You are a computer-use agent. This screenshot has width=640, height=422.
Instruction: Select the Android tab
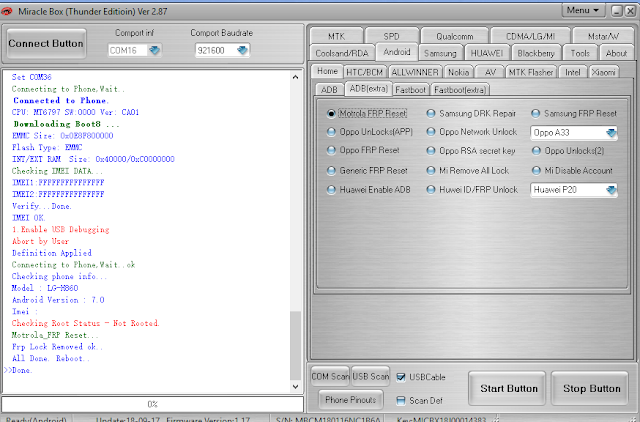tap(396, 52)
